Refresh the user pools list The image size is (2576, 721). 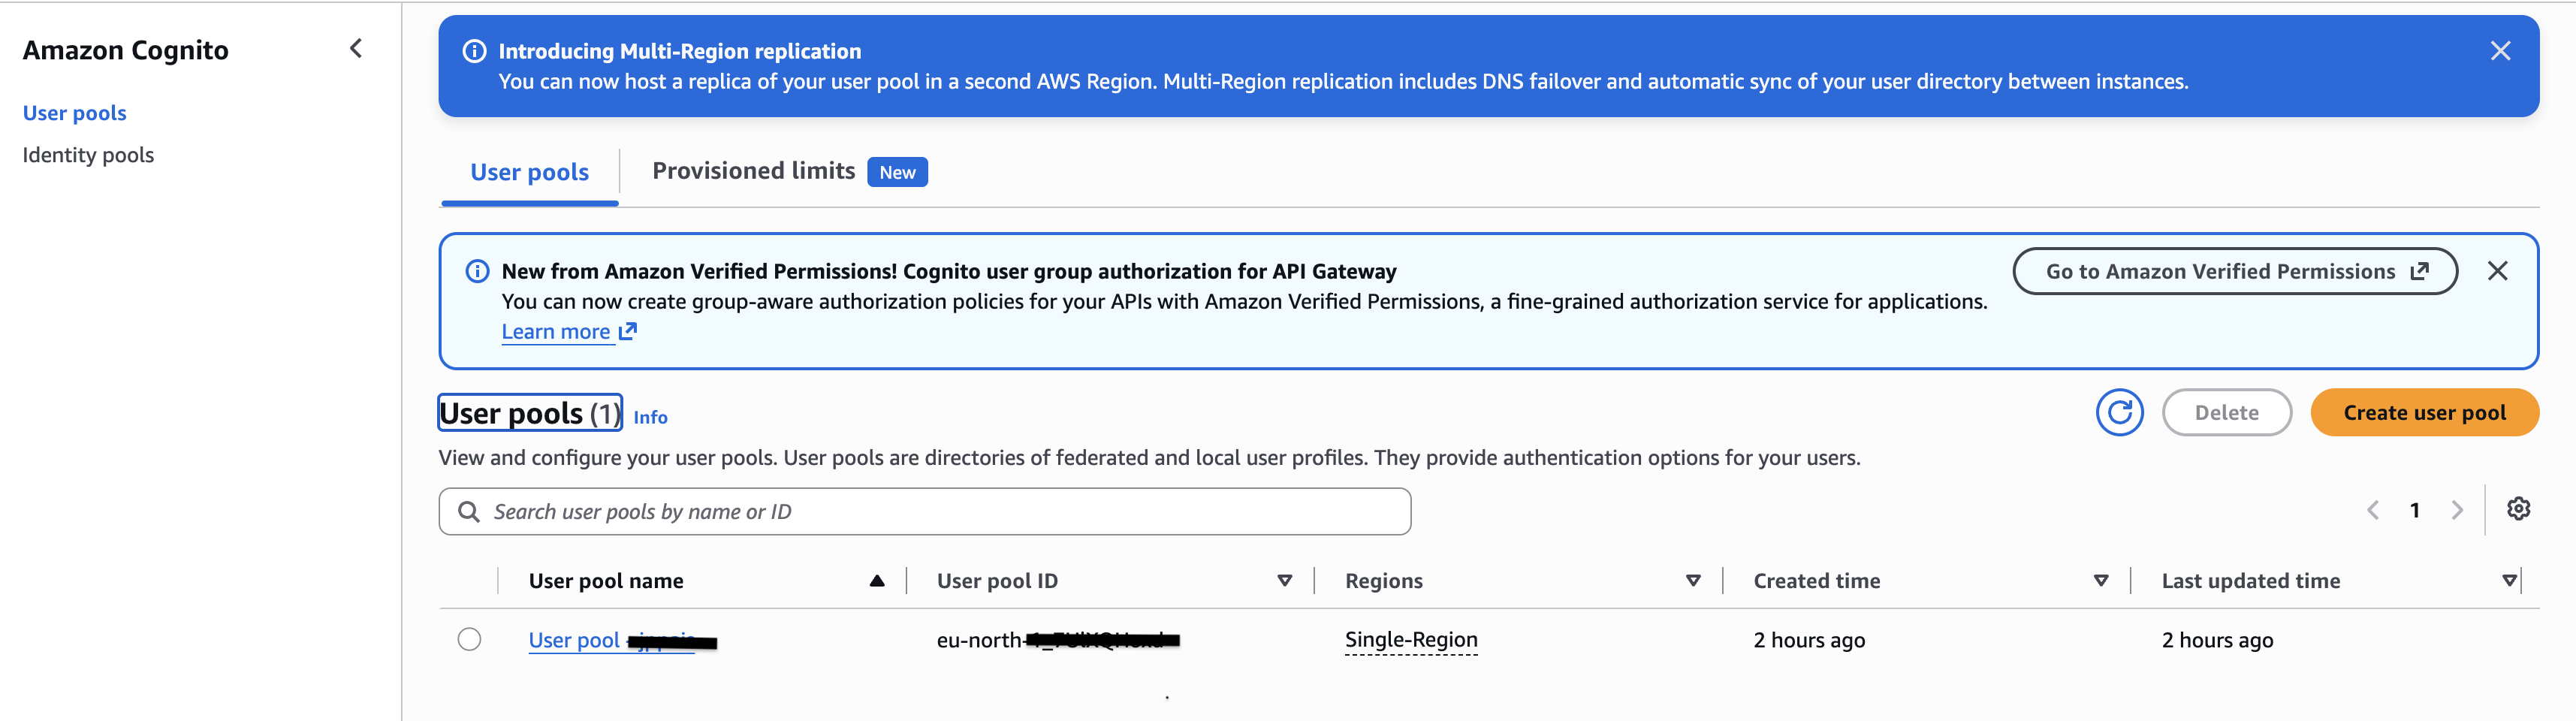click(2119, 413)
